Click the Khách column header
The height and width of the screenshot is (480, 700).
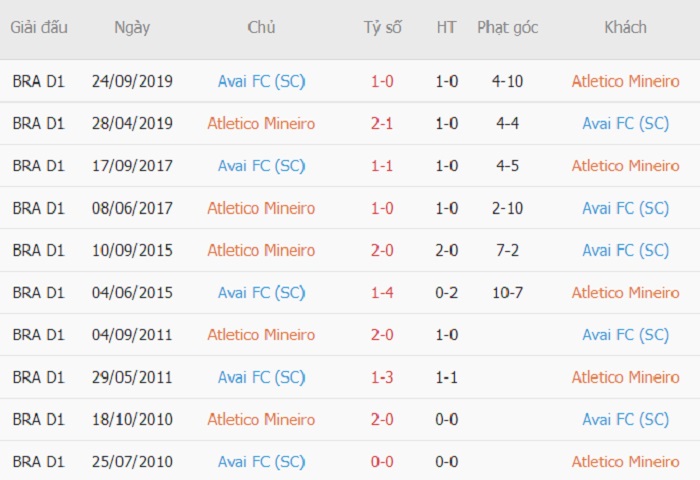coord(625,28)
